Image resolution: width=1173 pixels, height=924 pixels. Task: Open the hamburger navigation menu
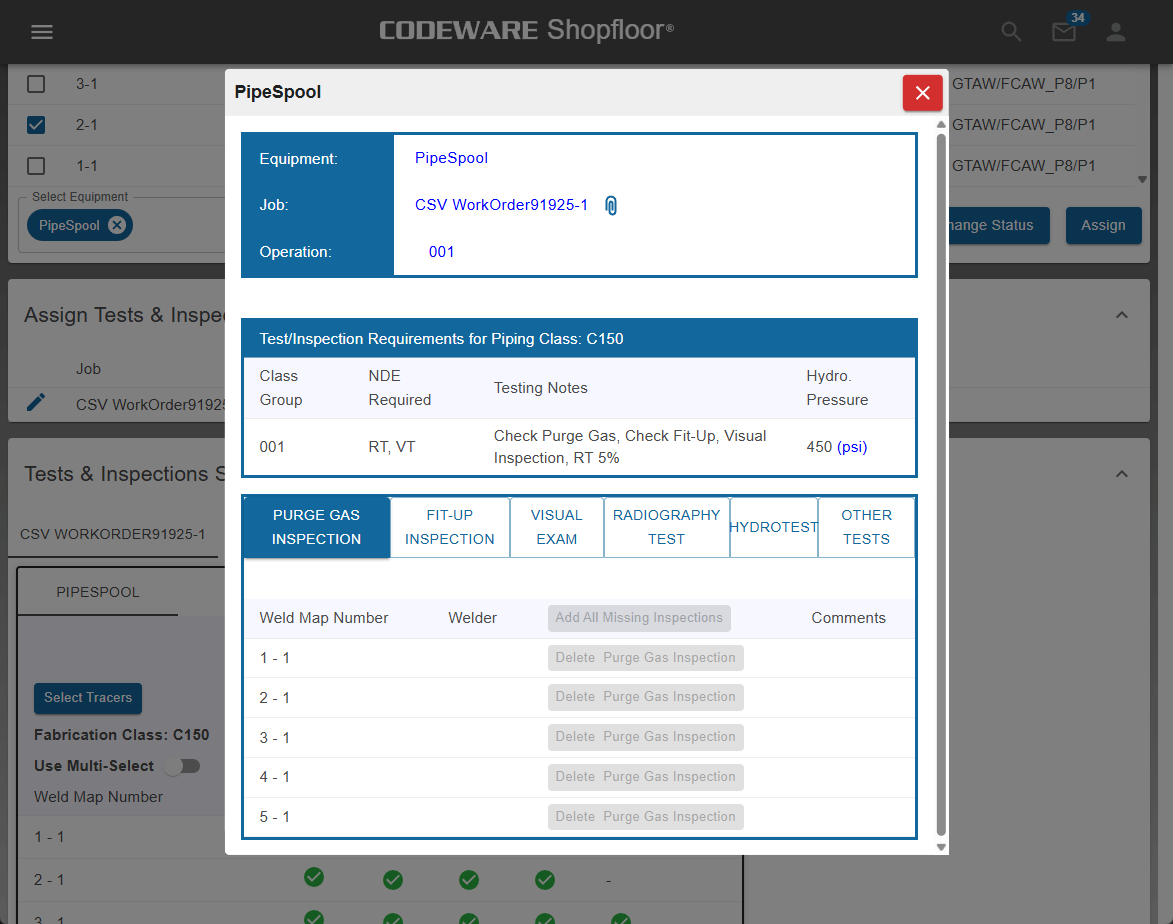(x=41, y=32)
